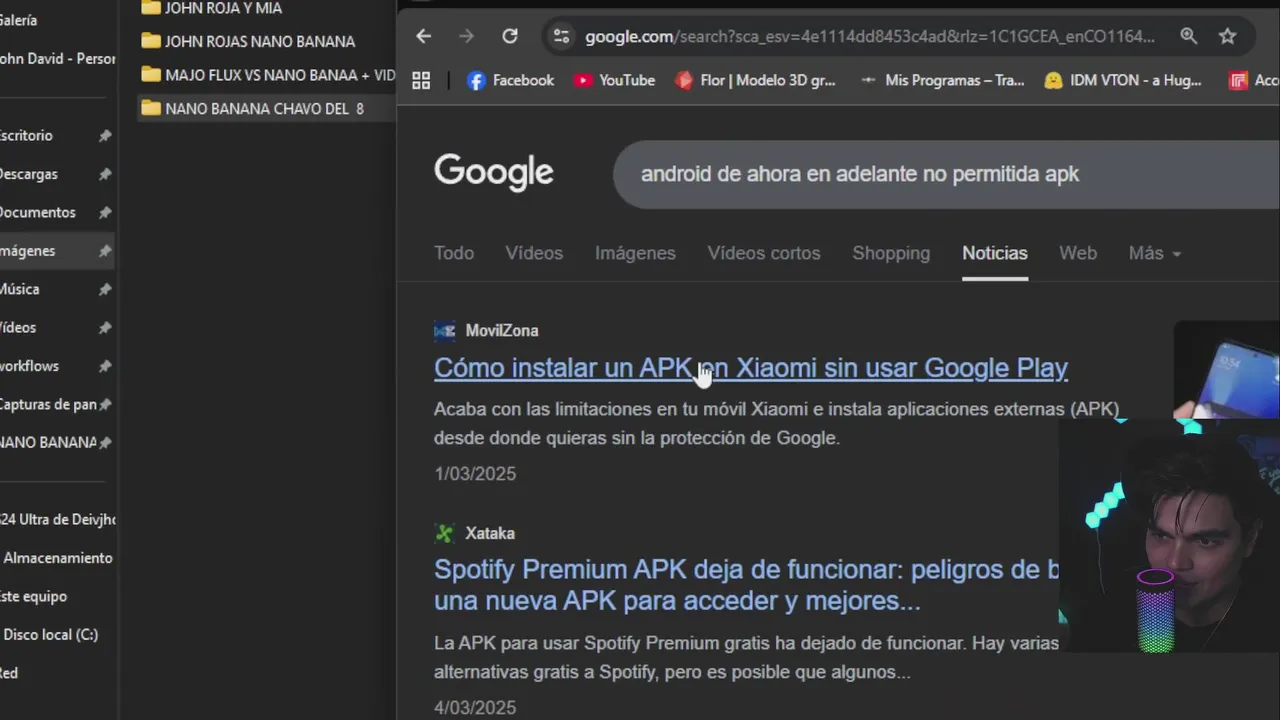Open S24 Ultra de Deivjho device

pyautogui.click(x=57, y=520)
